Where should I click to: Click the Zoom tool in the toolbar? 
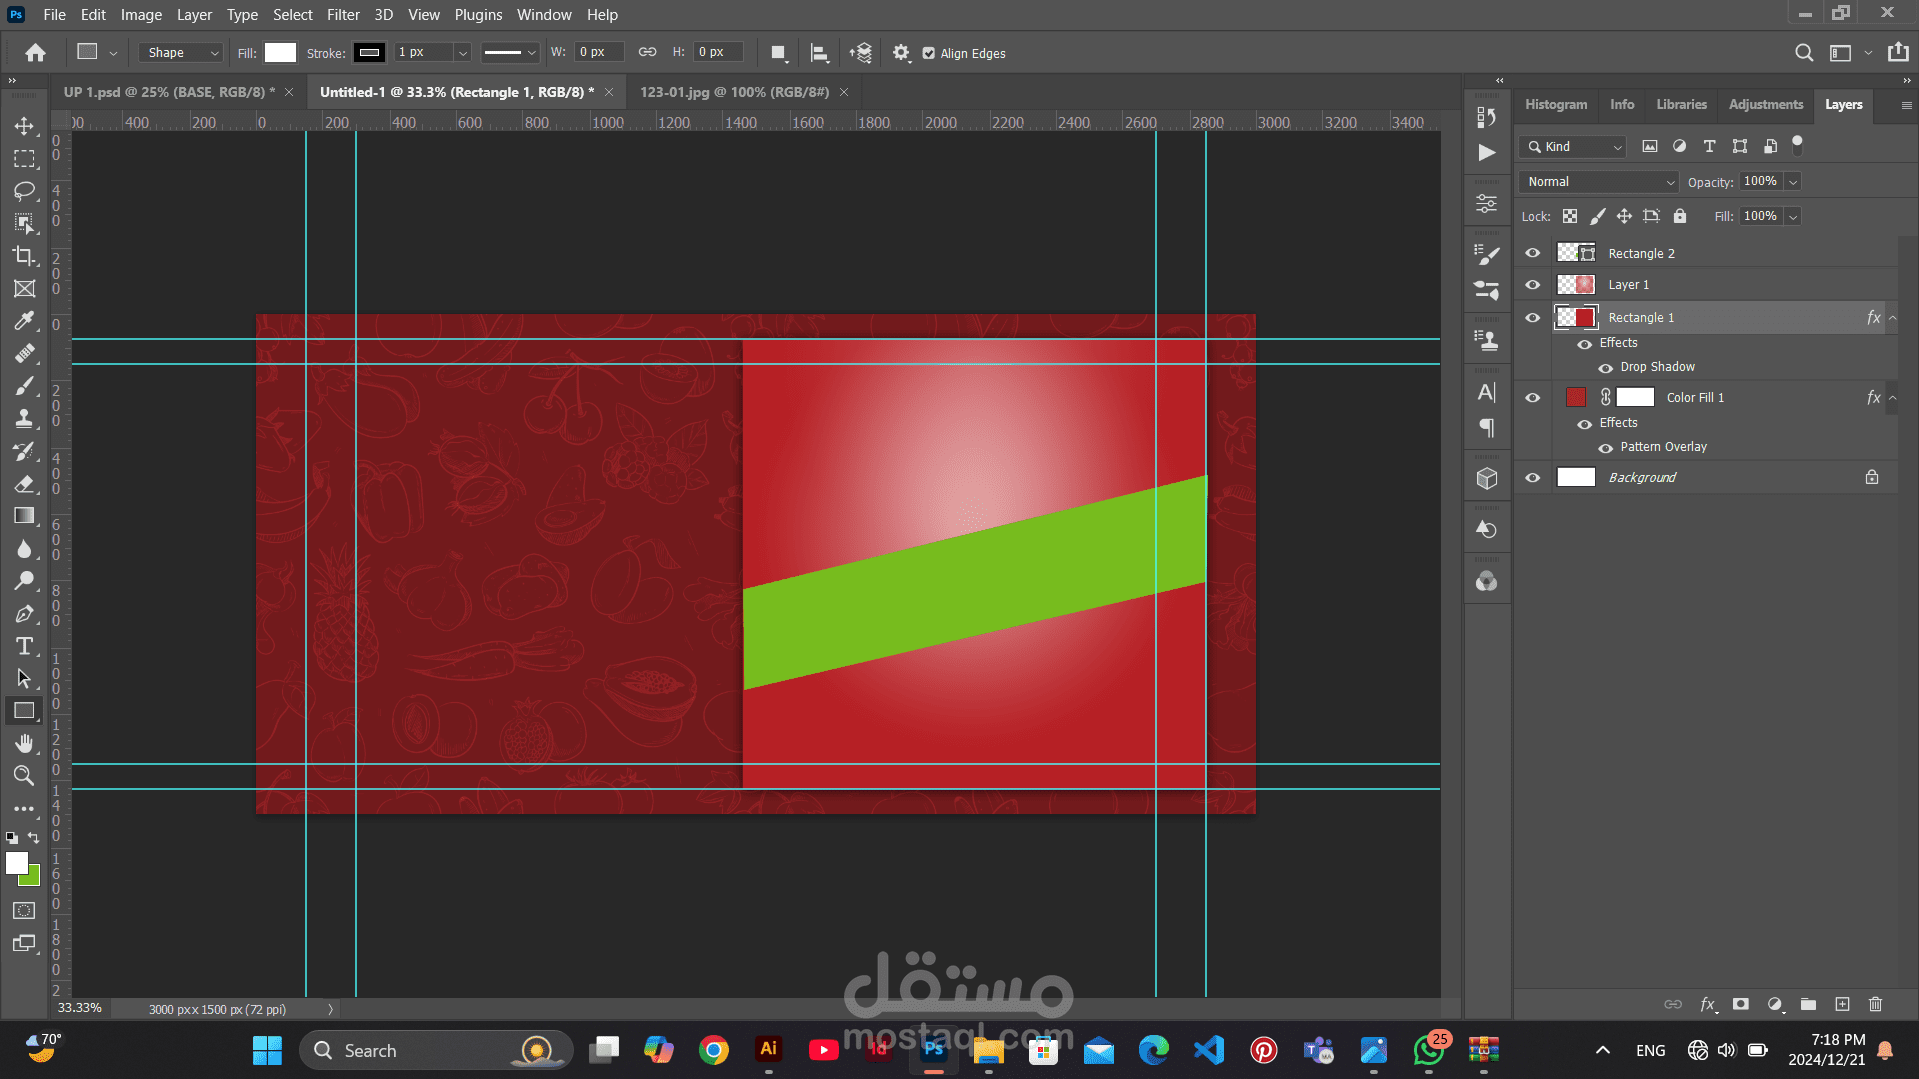pos(24,775)
